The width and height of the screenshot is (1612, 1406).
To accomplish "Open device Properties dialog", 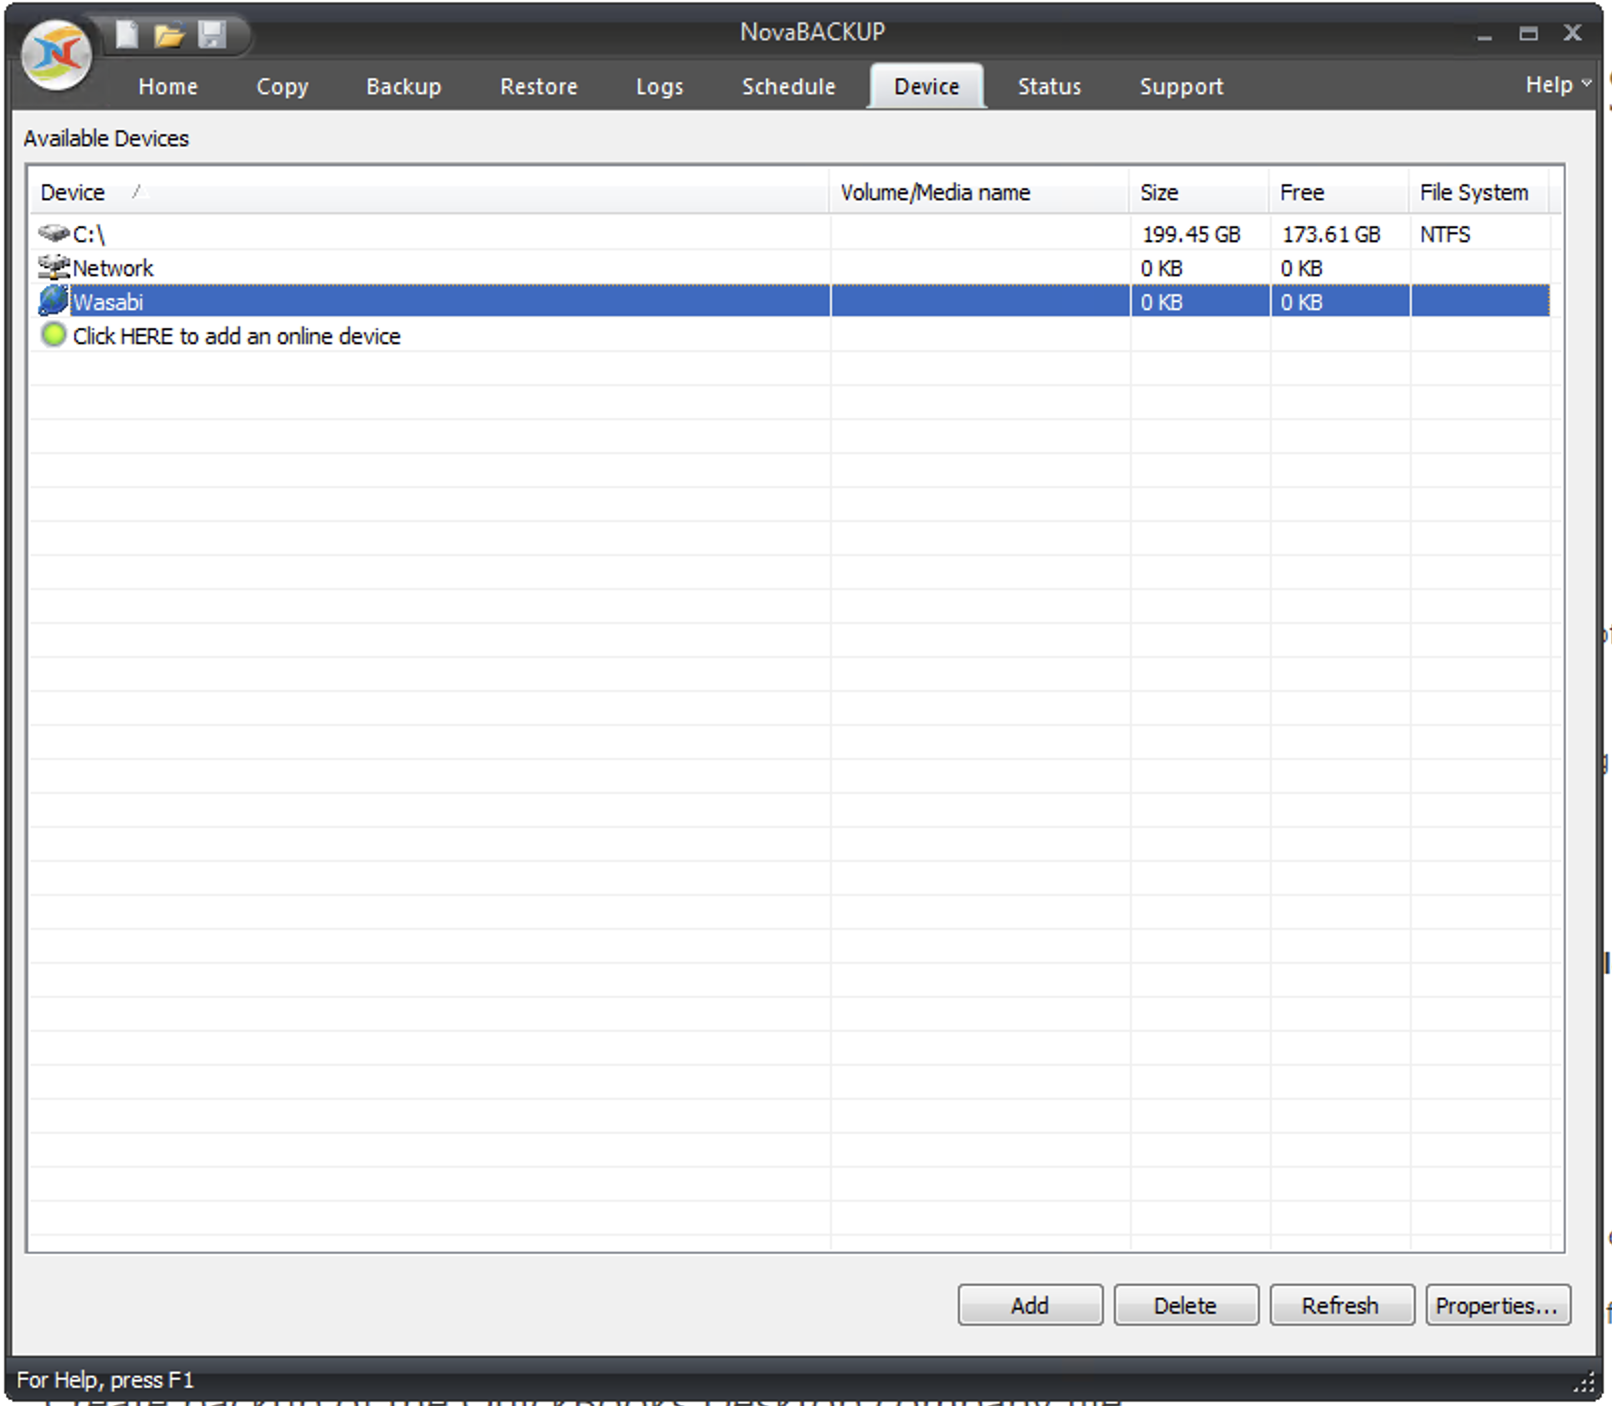I will 1498,1305.
